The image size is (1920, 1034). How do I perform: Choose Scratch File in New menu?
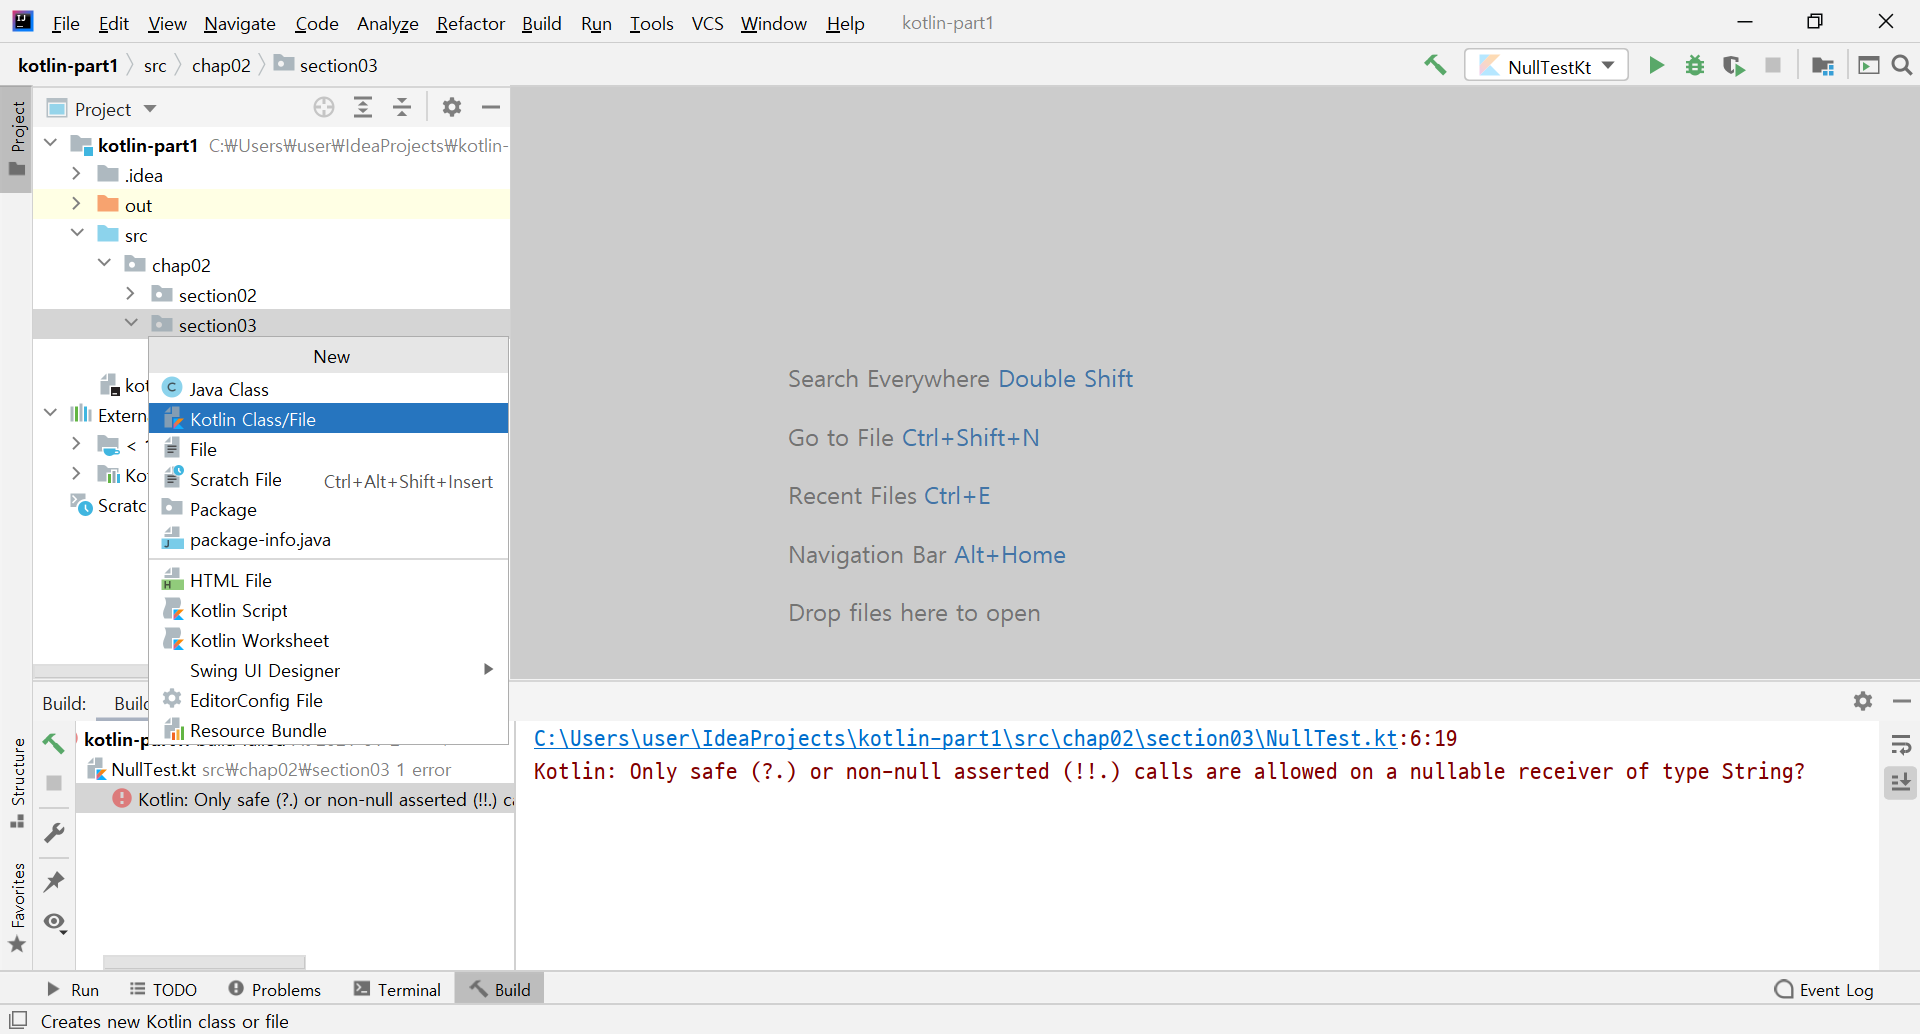point(328,480)
